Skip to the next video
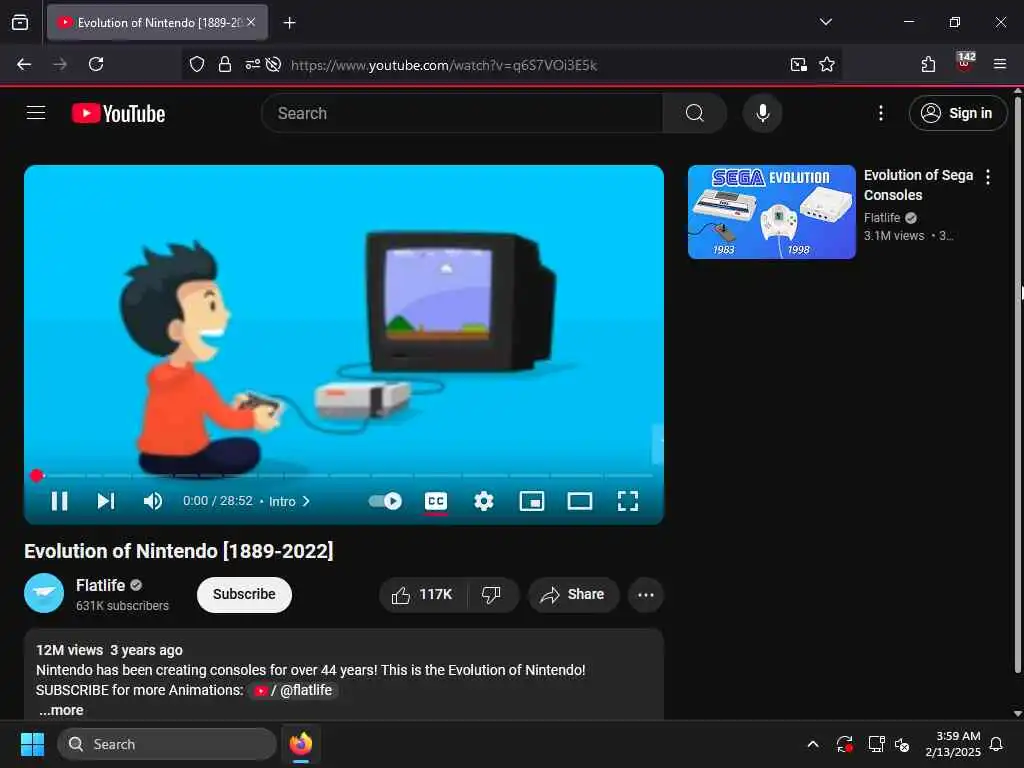 (x=106, y=501)
